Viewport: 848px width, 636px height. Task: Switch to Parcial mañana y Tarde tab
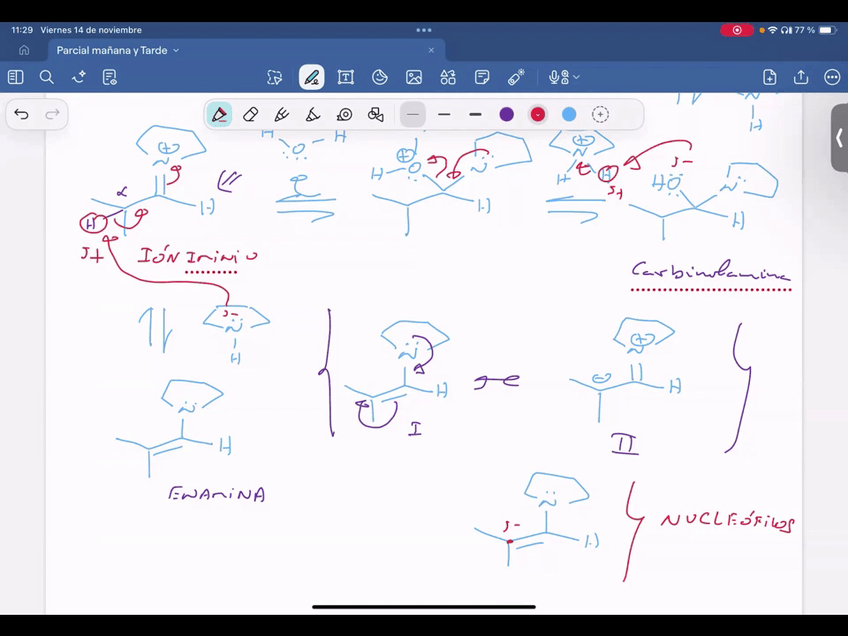(247, 50)
